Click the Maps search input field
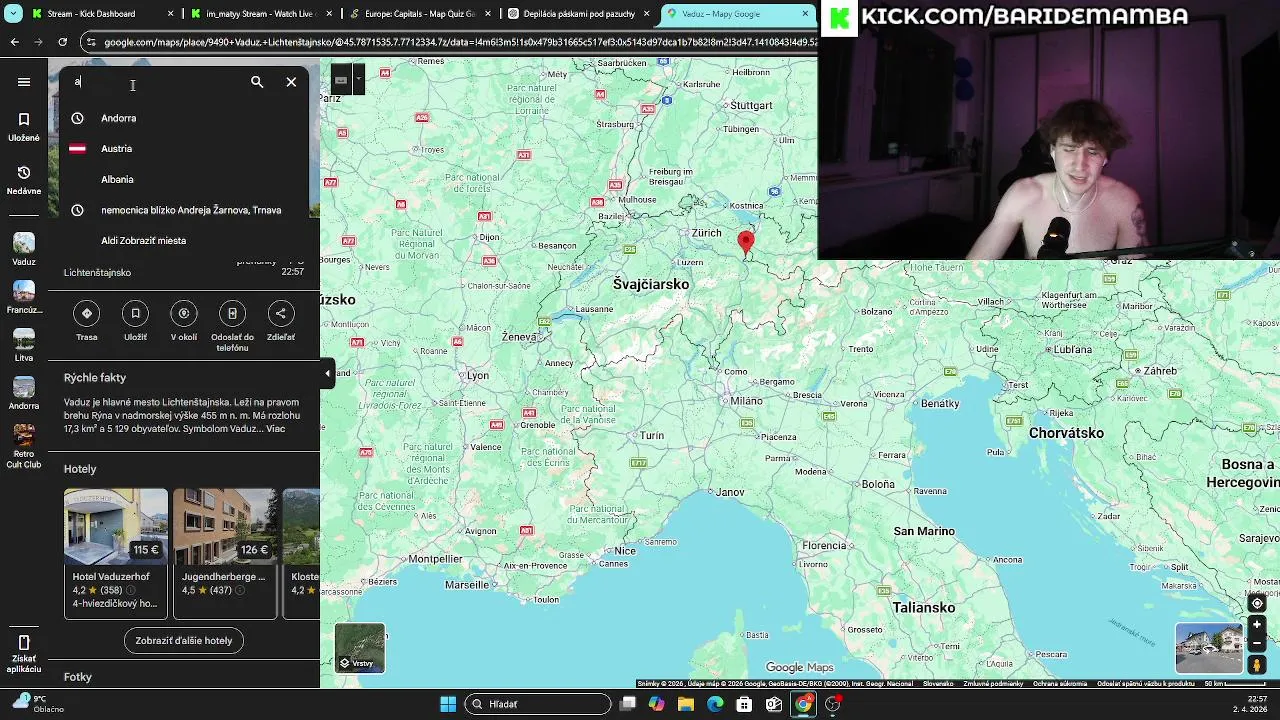The image size is (1280, 720). [155, 82]
